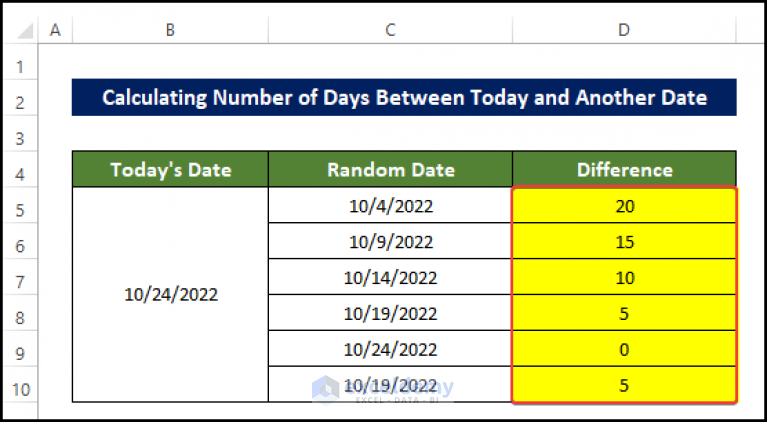Select yellow cell showing difference 20
The image size is (767, 422).
click(624, 206)
